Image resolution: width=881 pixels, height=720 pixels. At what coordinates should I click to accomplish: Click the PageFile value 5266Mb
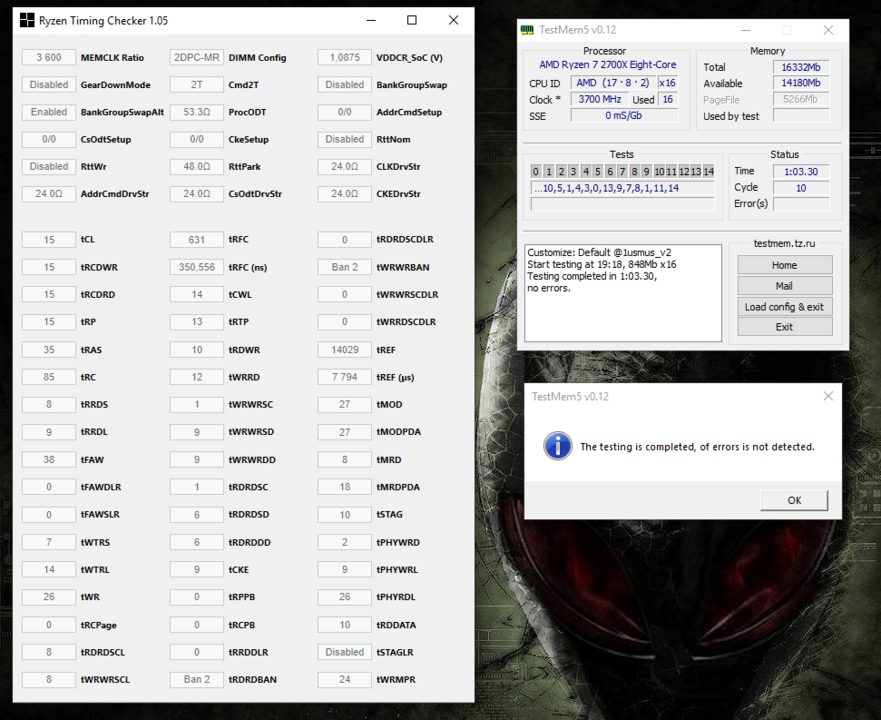click(x=801, y=99)
